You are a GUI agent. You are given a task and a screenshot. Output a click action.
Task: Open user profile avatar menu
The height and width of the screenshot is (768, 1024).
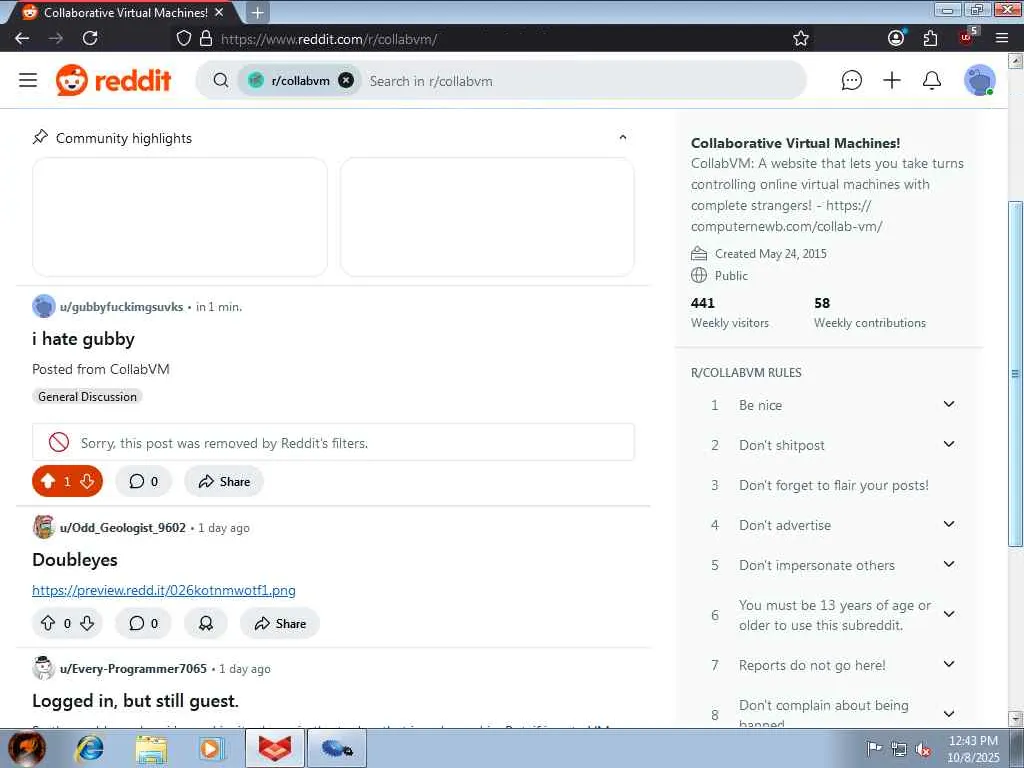pyautogui.click(x=980, y=80)
